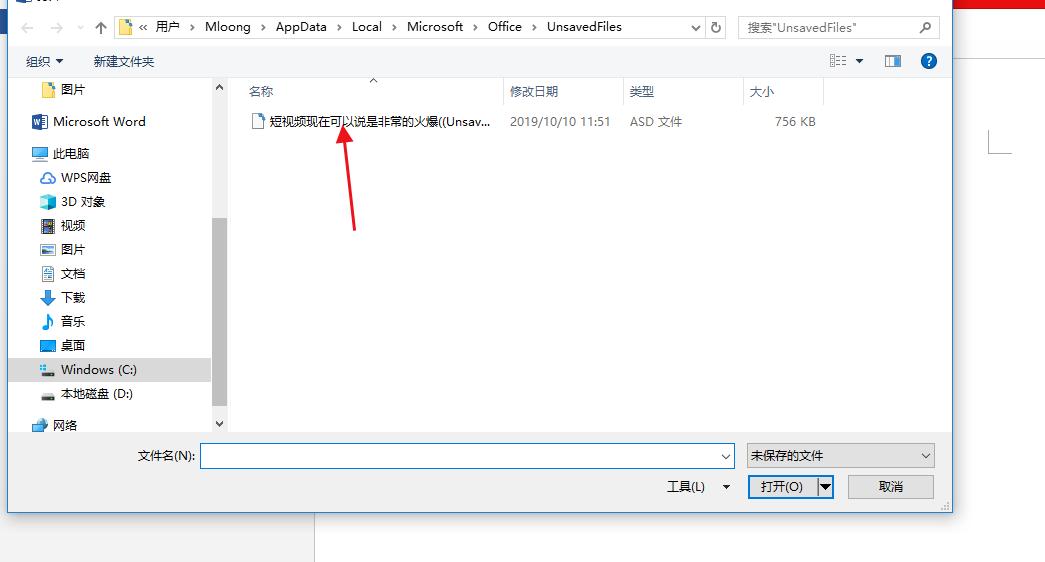Select 网络 in navigation pane
Viewport: 1045px width, 562px height.
point(65,425)
